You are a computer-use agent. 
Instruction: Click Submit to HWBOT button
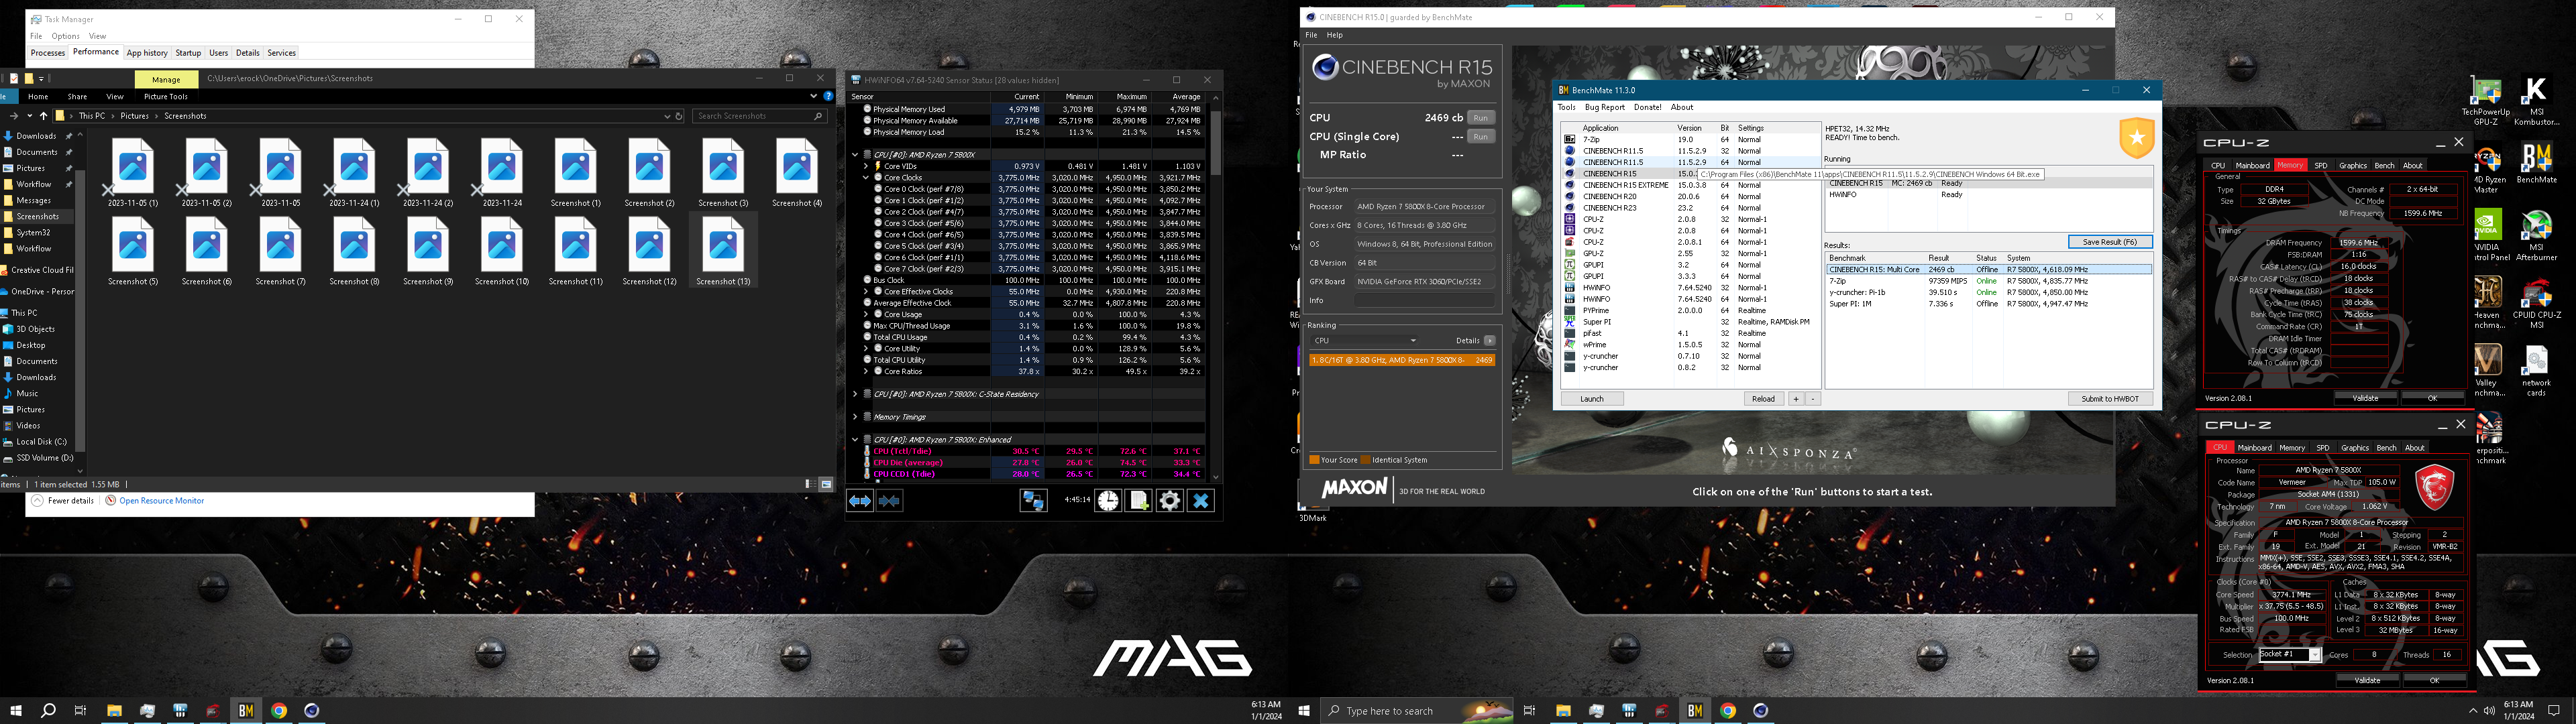pos(2110,399)
